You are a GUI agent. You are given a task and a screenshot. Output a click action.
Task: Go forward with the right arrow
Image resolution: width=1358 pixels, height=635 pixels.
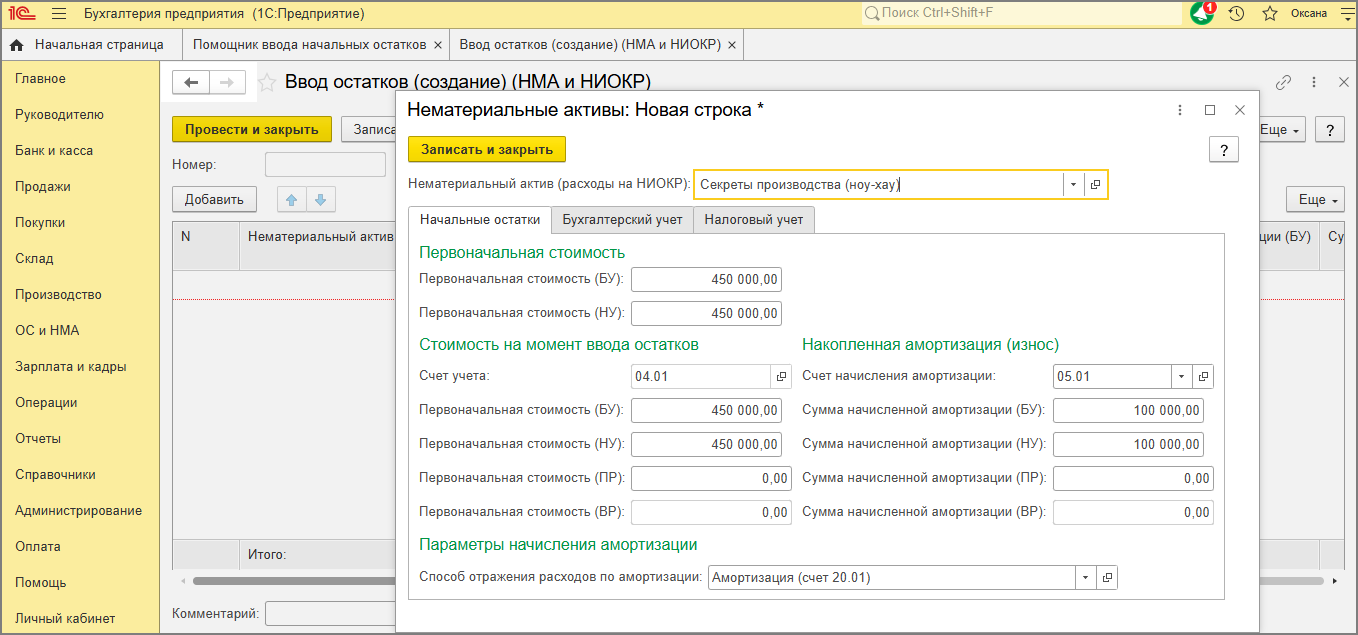(227, 83)
